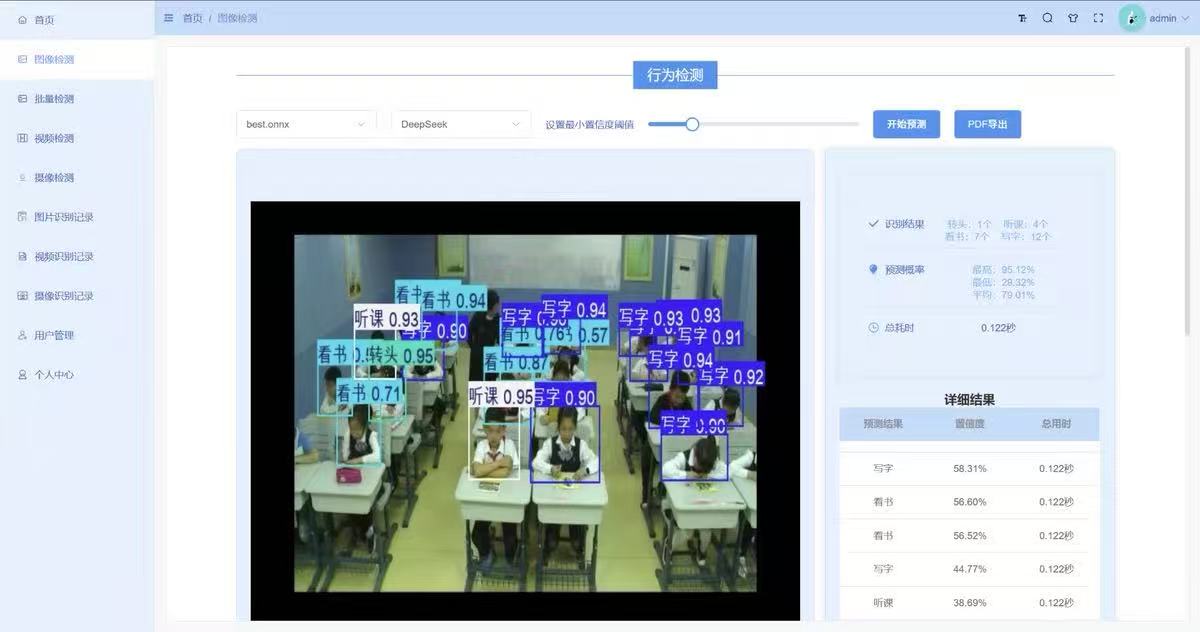Click the page vertical scrollbar
The width and height of the screenshot is (1200, 632).
[x=1187, y=190]
